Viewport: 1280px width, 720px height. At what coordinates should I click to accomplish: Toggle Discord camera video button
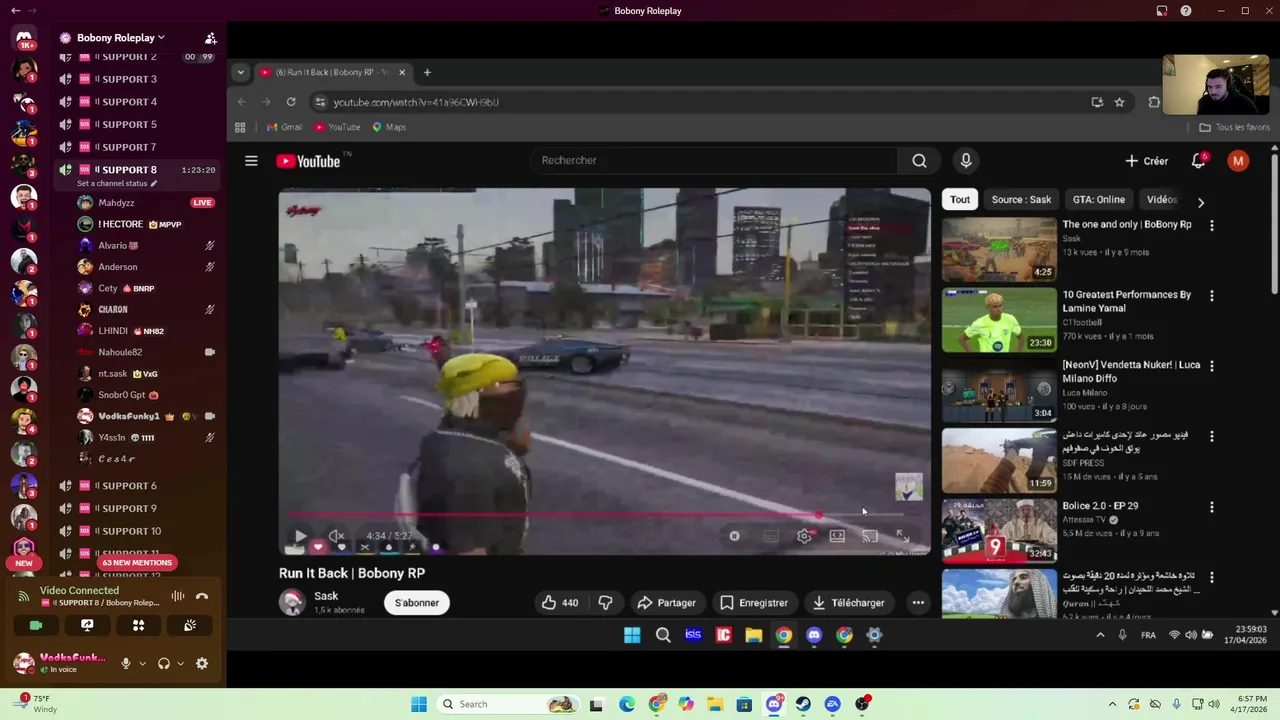coord(36,625)
